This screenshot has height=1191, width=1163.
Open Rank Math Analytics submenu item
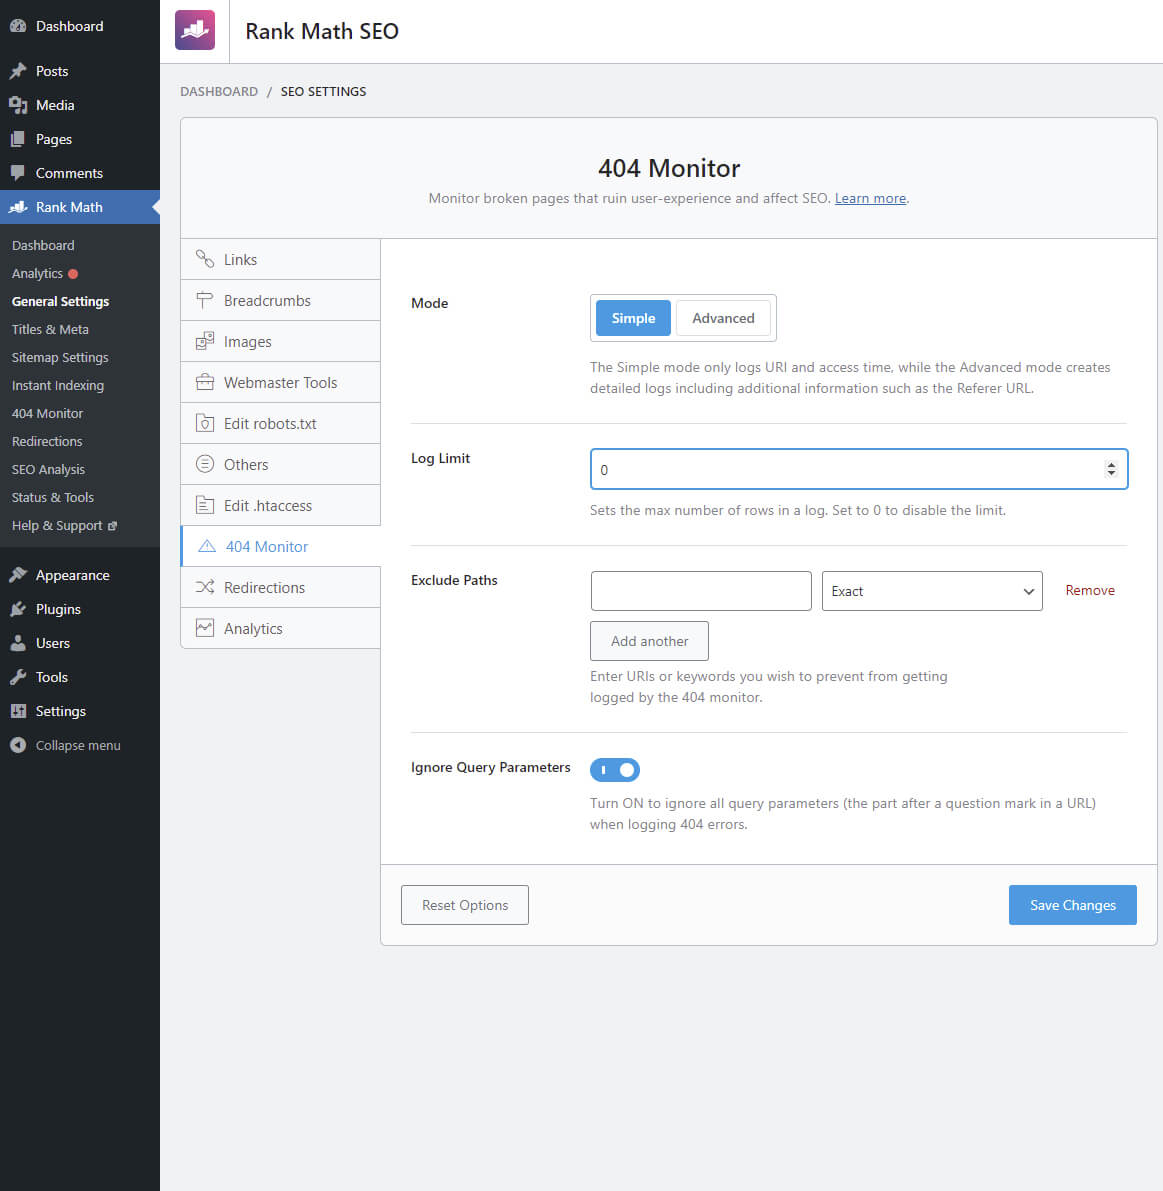click(37, 273)
